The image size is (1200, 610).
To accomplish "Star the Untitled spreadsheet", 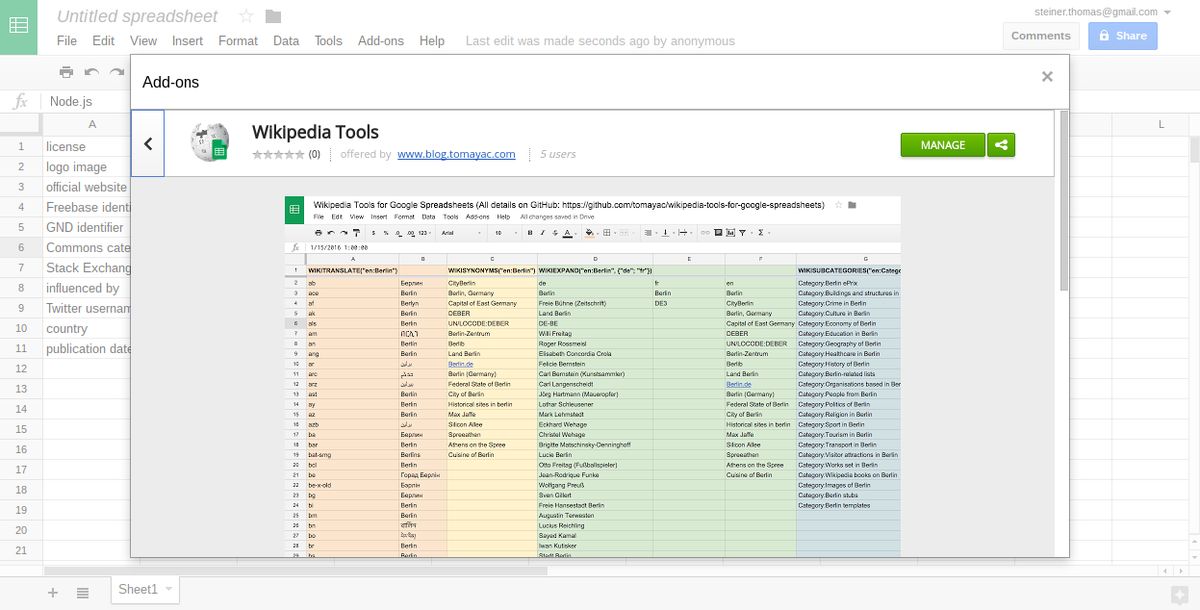I will pos(247,16).
